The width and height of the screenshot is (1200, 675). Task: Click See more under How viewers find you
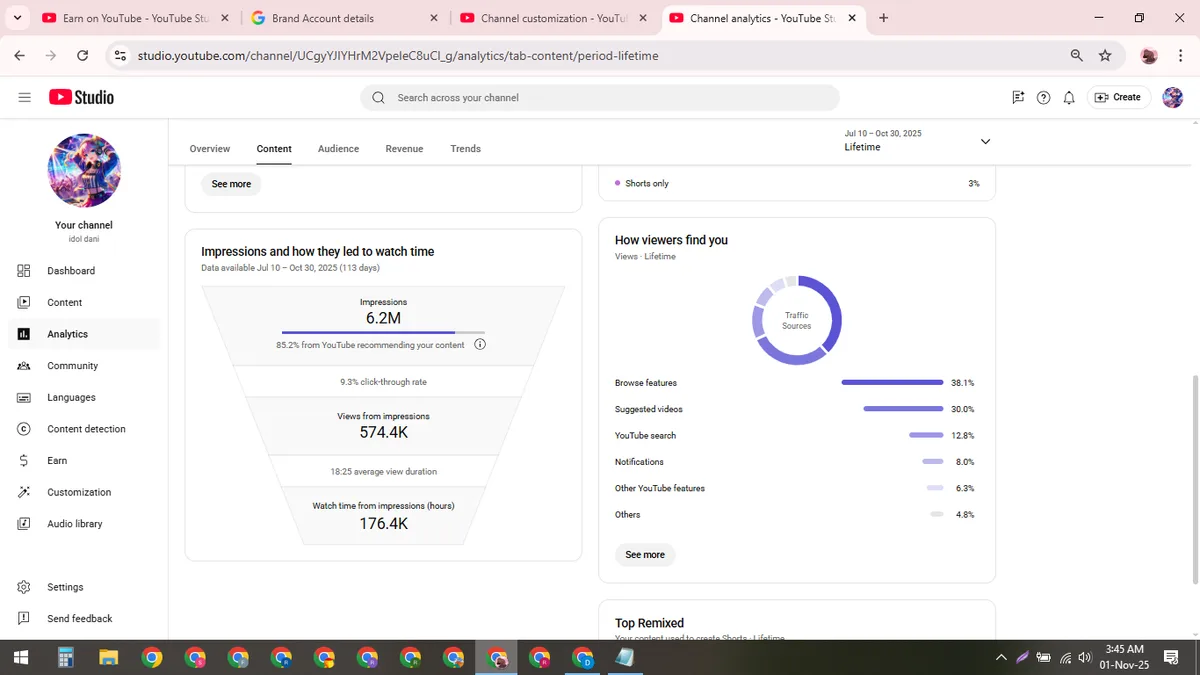(645, 555)
